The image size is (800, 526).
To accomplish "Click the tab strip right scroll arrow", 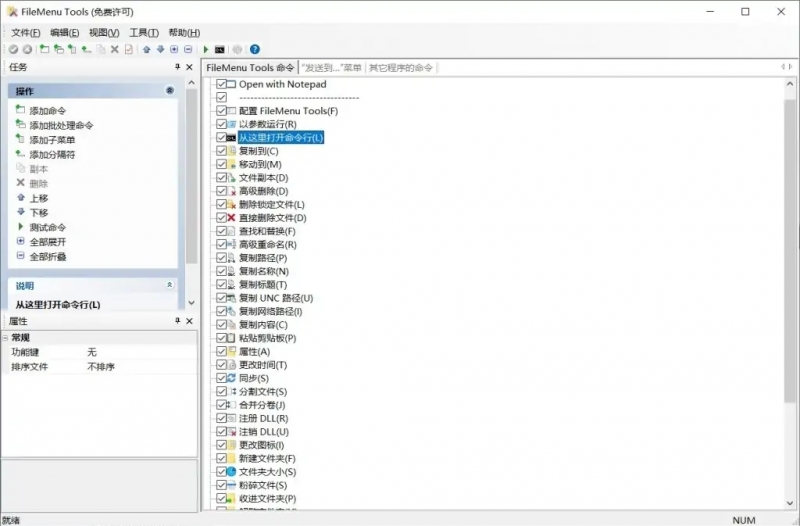I will coord(791,67).
